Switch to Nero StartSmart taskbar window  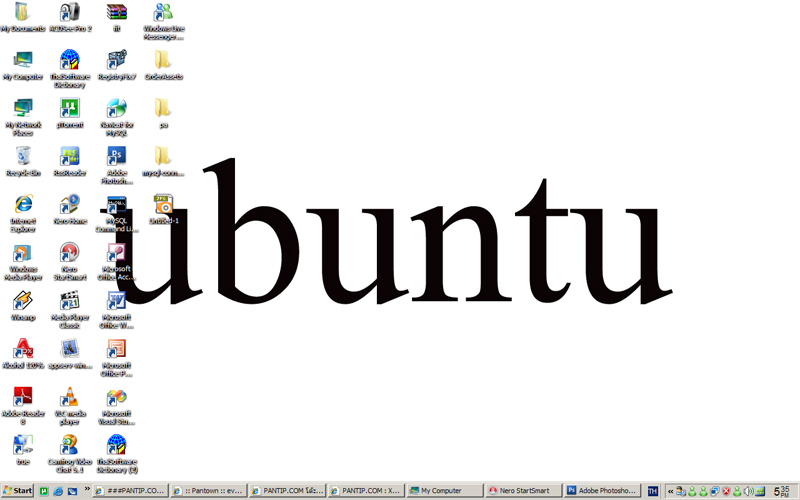(x=523, y=491)
